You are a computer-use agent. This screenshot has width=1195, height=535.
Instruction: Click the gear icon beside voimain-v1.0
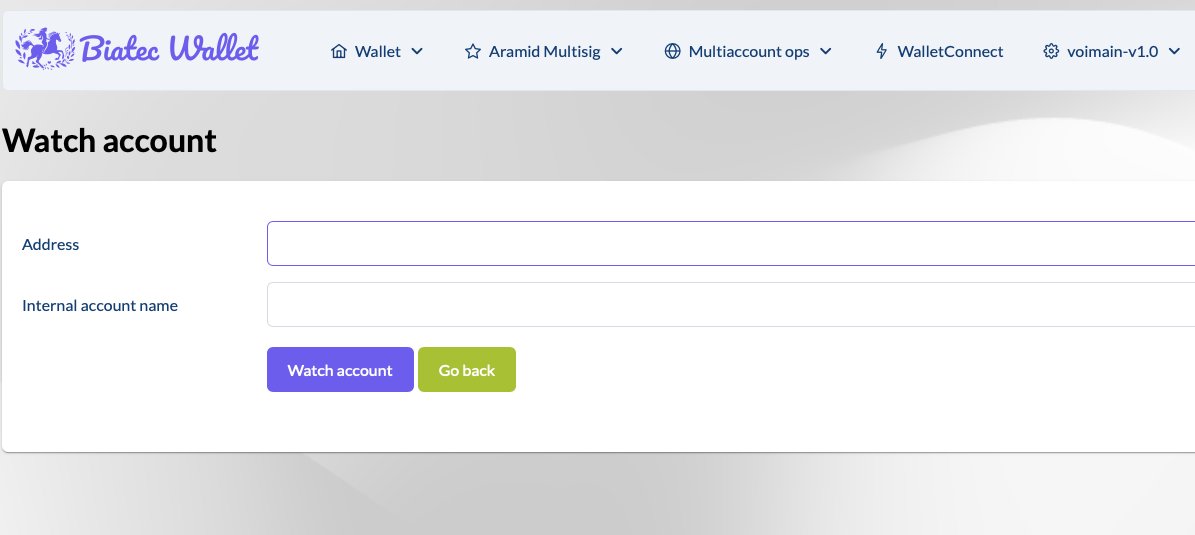[x=1051, y=51]
